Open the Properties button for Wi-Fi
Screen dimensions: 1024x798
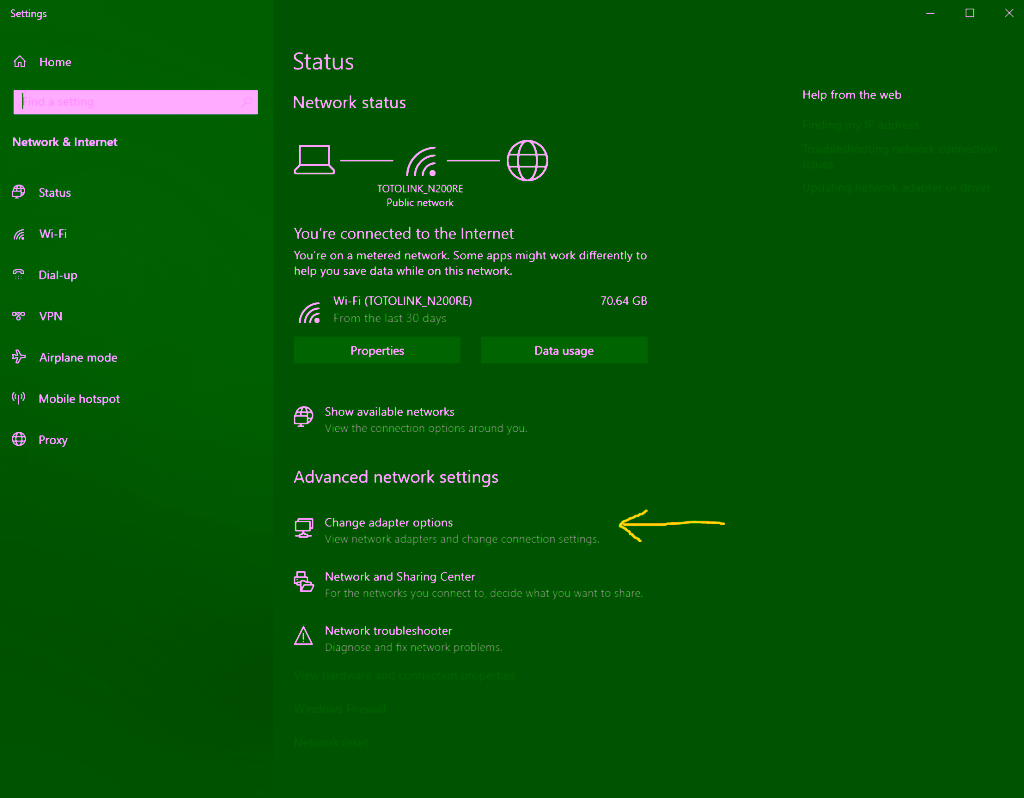click(x=377, y=351)
